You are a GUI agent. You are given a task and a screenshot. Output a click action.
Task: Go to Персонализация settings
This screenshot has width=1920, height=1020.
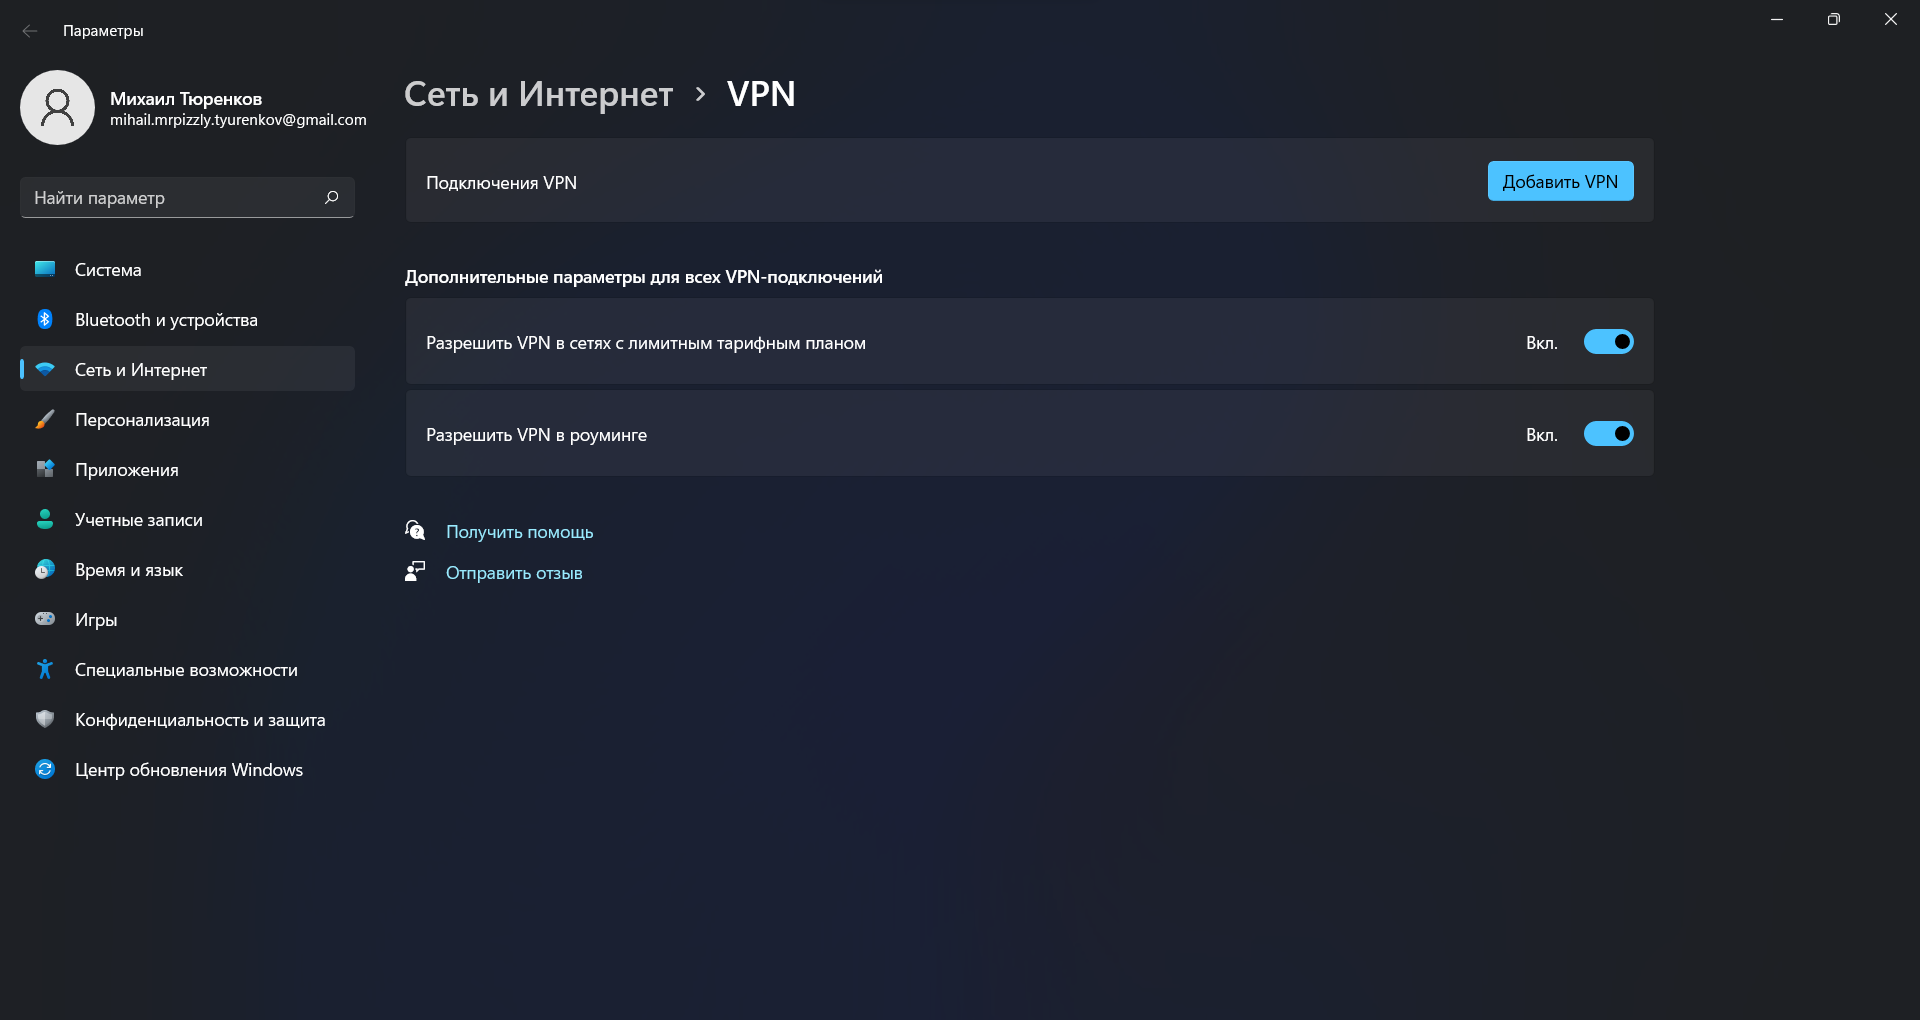pos(187,419)
